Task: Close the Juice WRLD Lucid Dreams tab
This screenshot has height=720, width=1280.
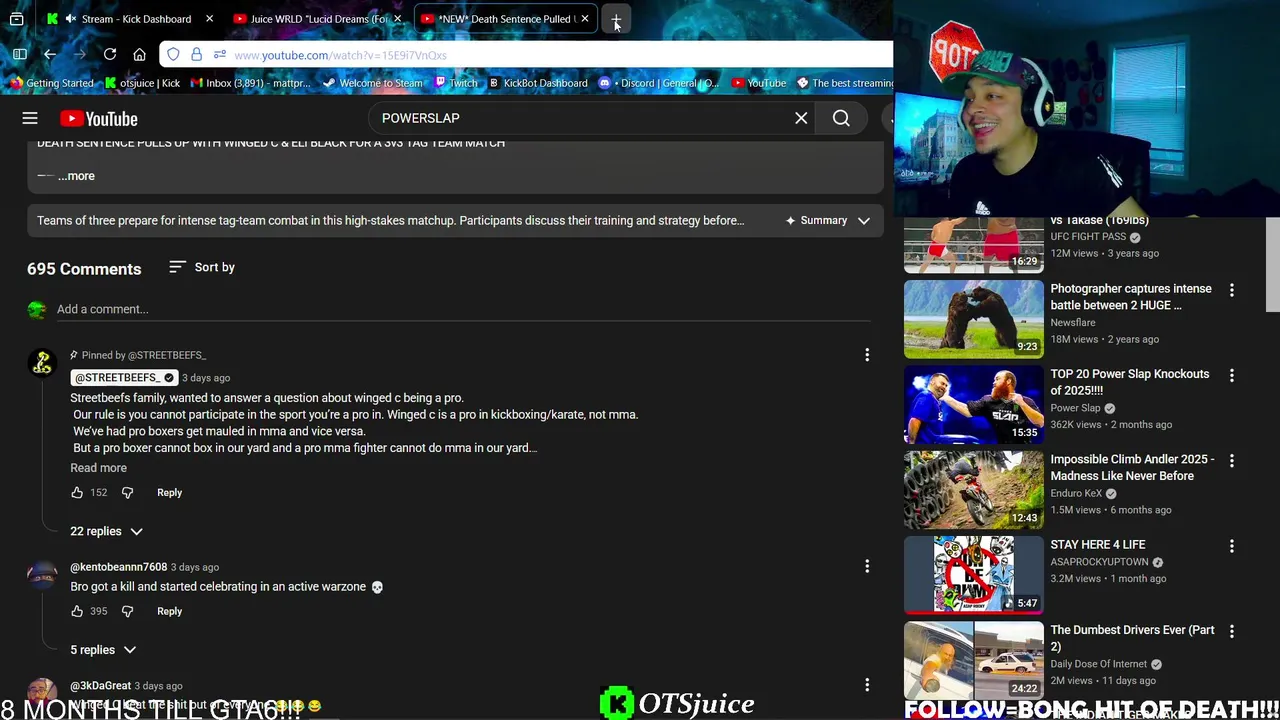Action: click(x=397, y=19)
